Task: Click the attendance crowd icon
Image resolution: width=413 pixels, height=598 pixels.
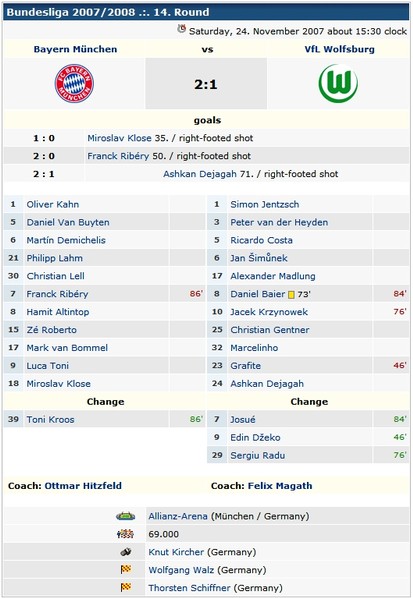Action: point(125,534)
